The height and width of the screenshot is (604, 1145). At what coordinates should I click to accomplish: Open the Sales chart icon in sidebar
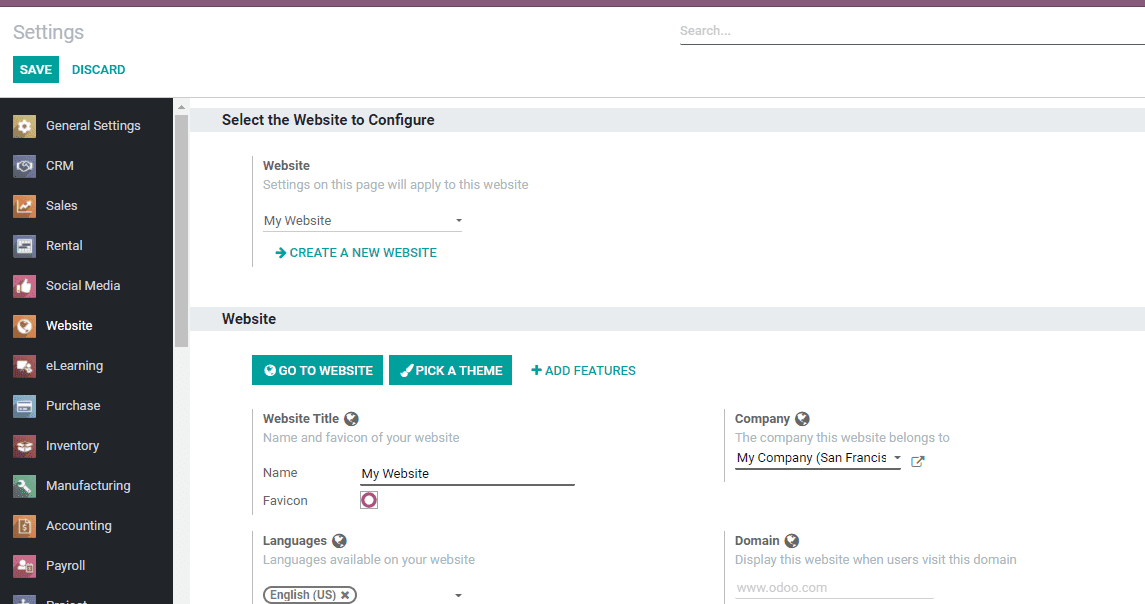click(x=25, y=206)
